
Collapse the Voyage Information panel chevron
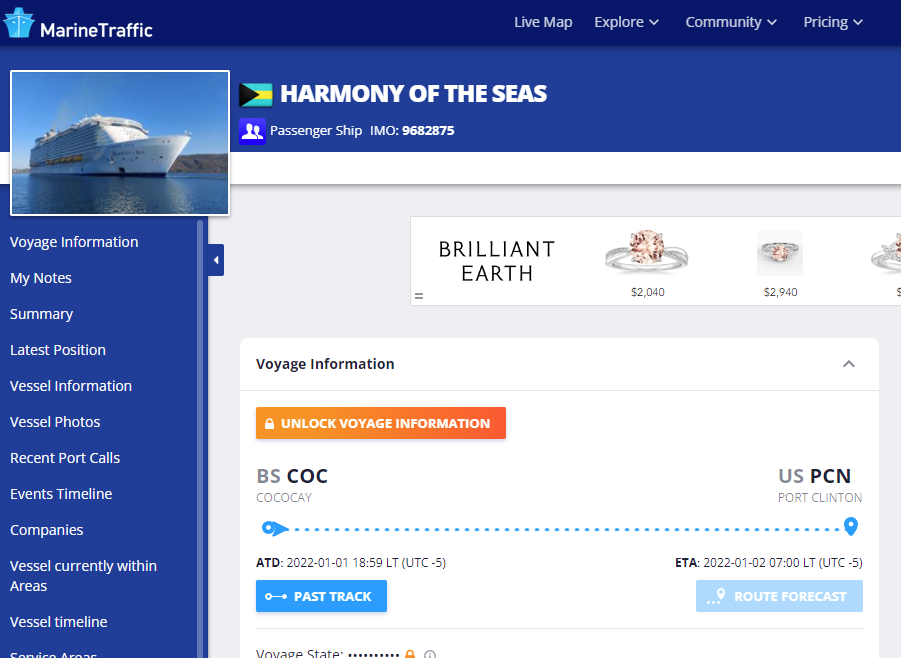(x=849, y=364)
